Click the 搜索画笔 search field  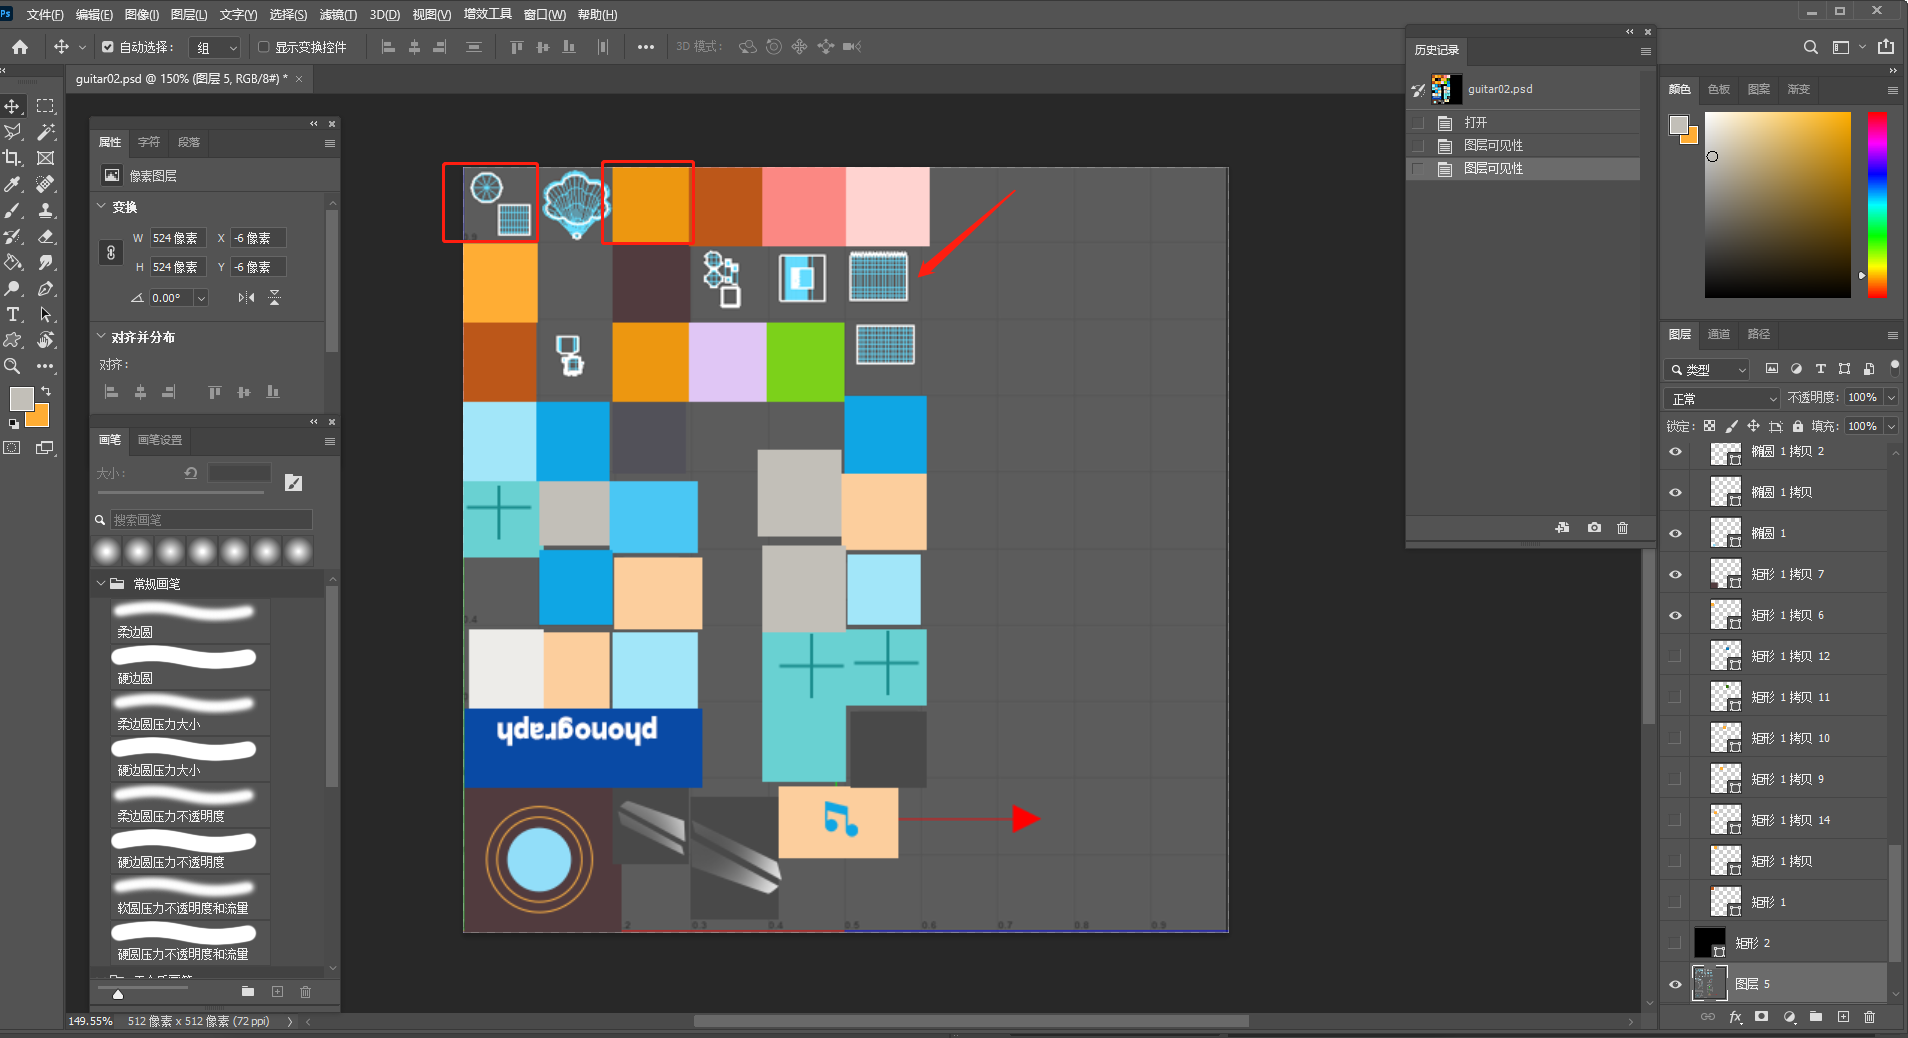click(211, 520)
